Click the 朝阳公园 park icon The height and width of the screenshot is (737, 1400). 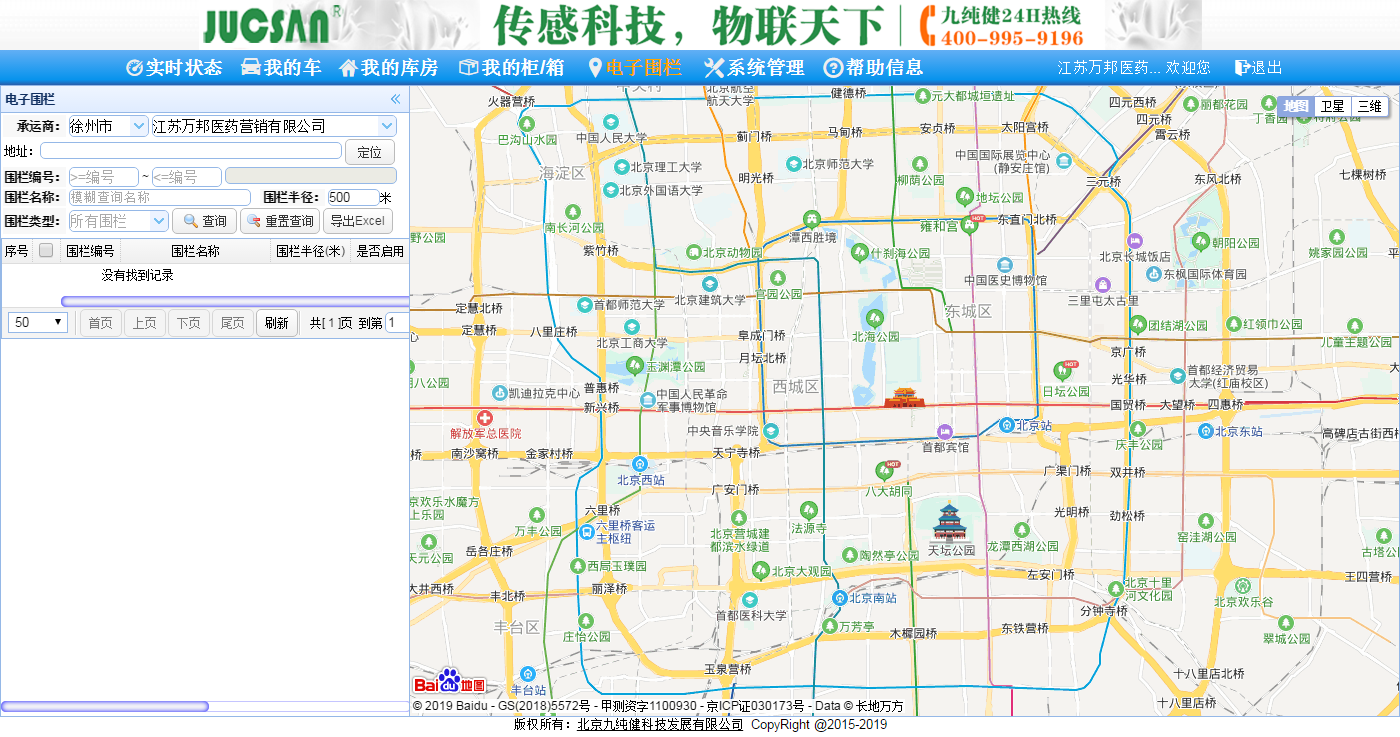tap(1201, 241)
